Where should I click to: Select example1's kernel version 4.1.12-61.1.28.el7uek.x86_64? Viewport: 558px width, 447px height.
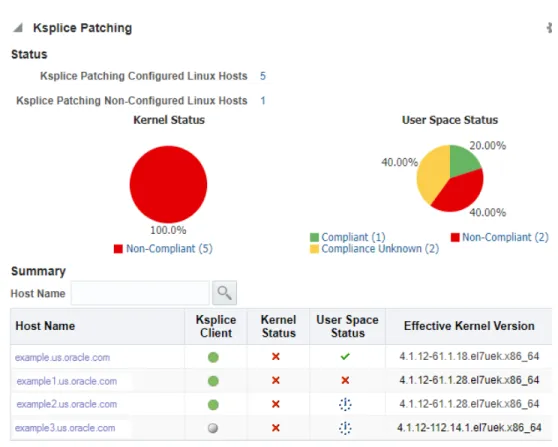[x=469, y=380]
